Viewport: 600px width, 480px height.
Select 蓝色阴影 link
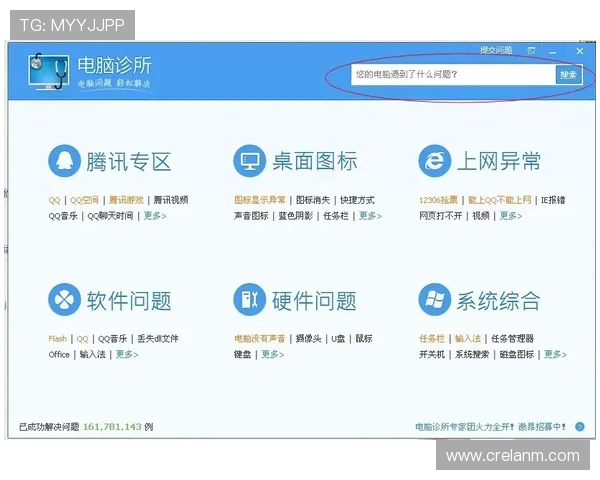[x=295, y=216]
